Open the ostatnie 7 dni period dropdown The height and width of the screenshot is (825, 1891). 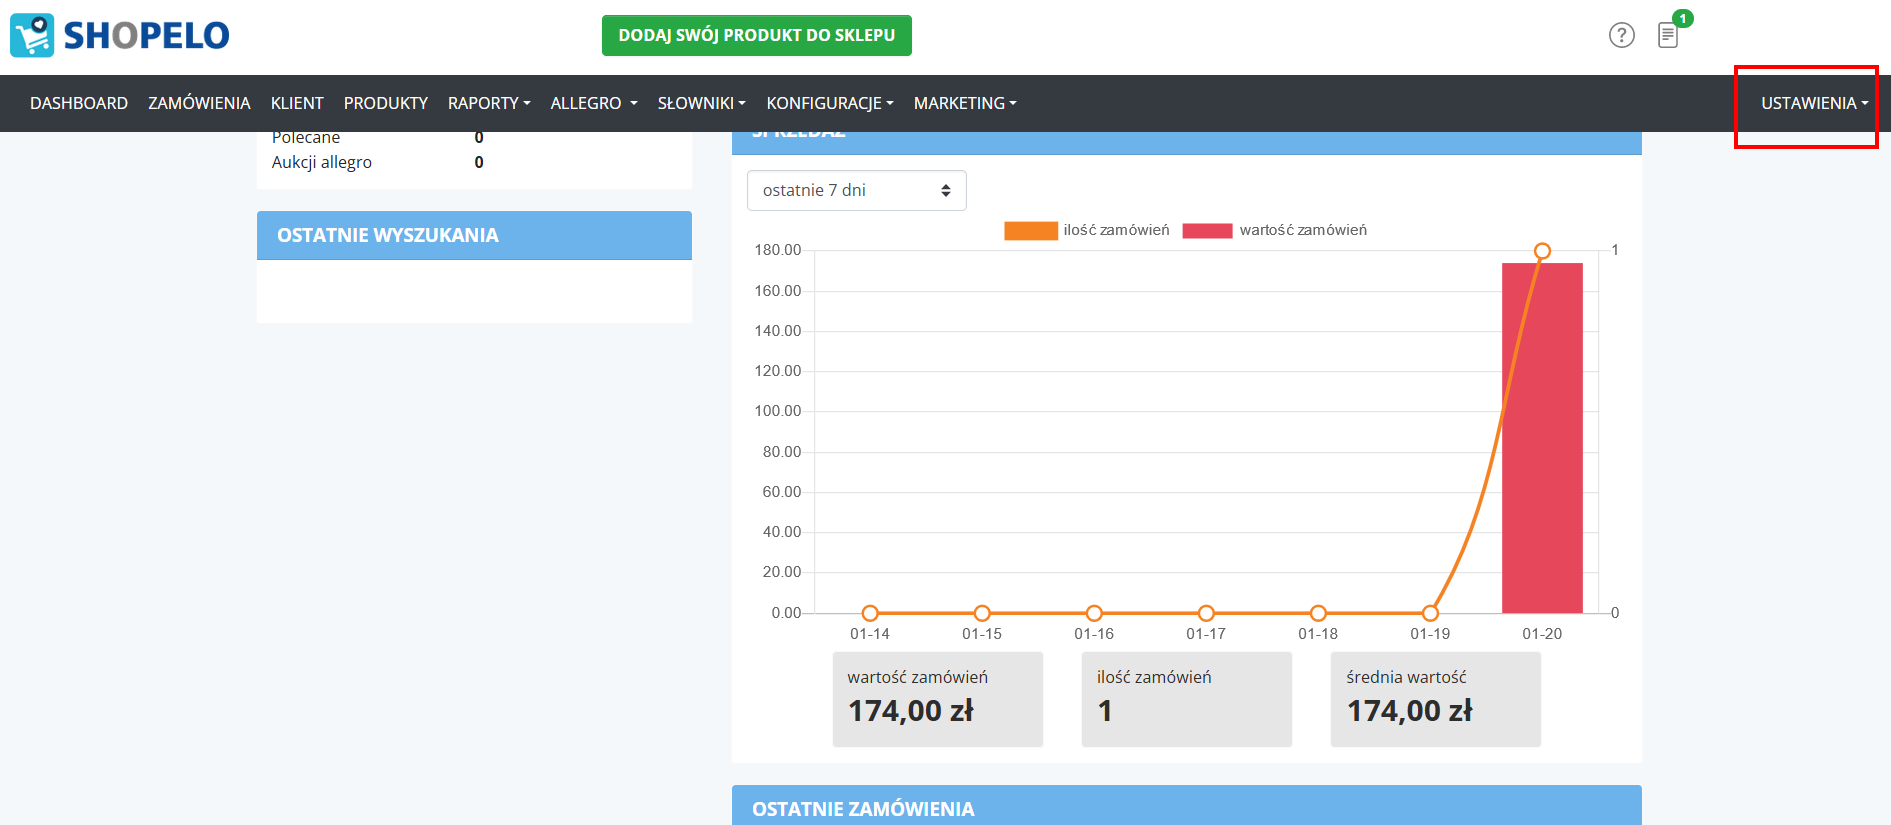856,191
